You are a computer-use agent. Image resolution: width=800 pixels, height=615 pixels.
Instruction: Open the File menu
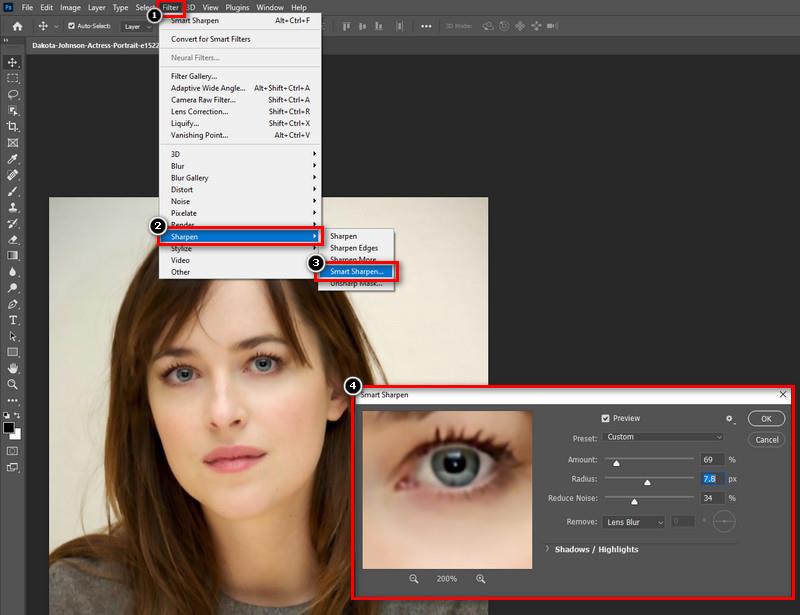point(27,8)
